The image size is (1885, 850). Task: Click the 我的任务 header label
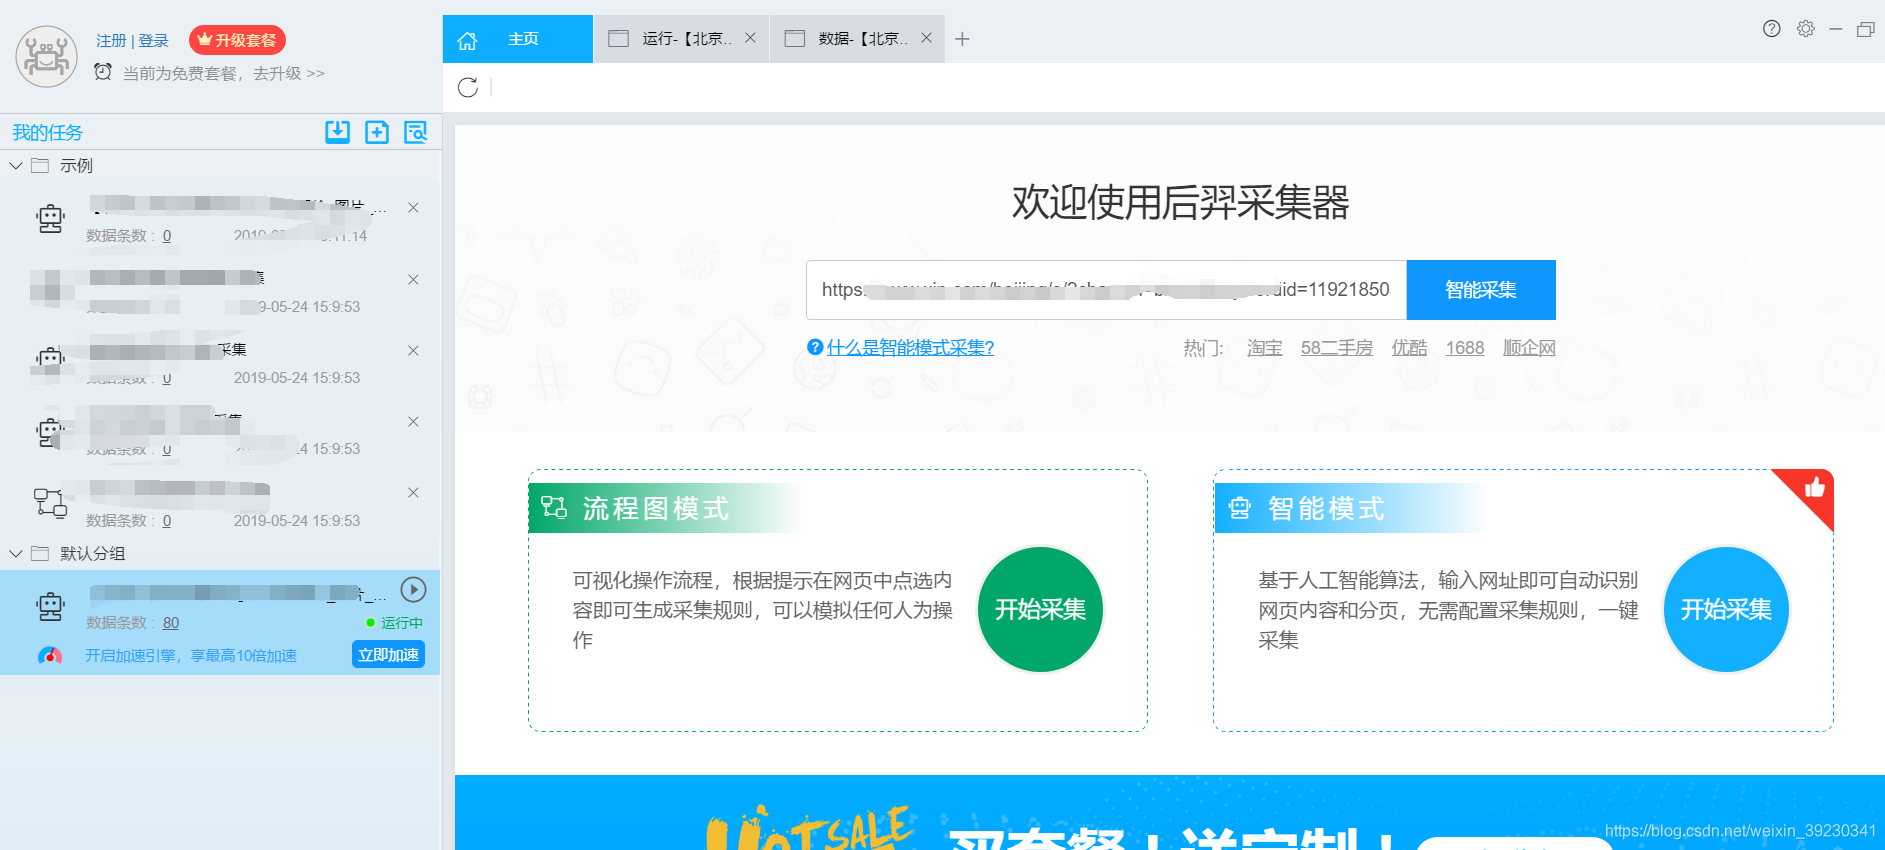click(47, 133)
